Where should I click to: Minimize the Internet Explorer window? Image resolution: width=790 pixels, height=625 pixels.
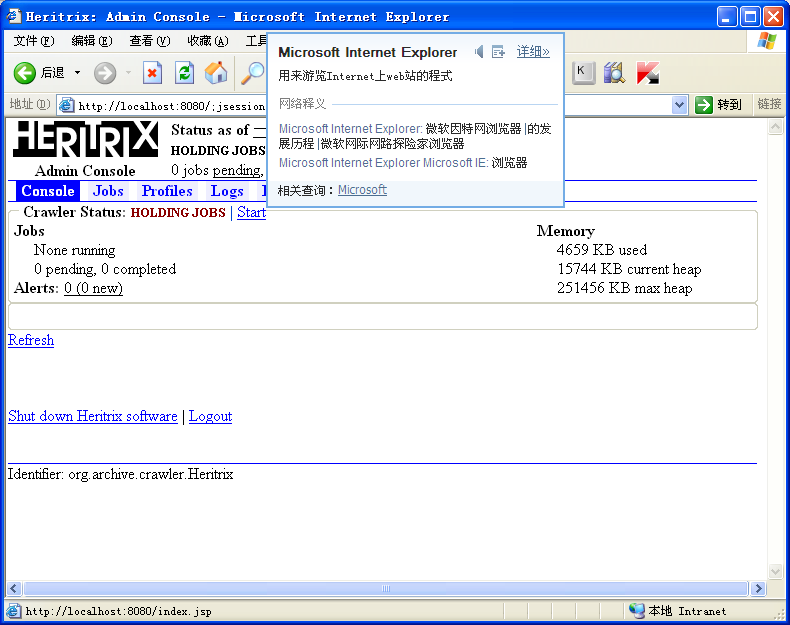tap(727, 17)
